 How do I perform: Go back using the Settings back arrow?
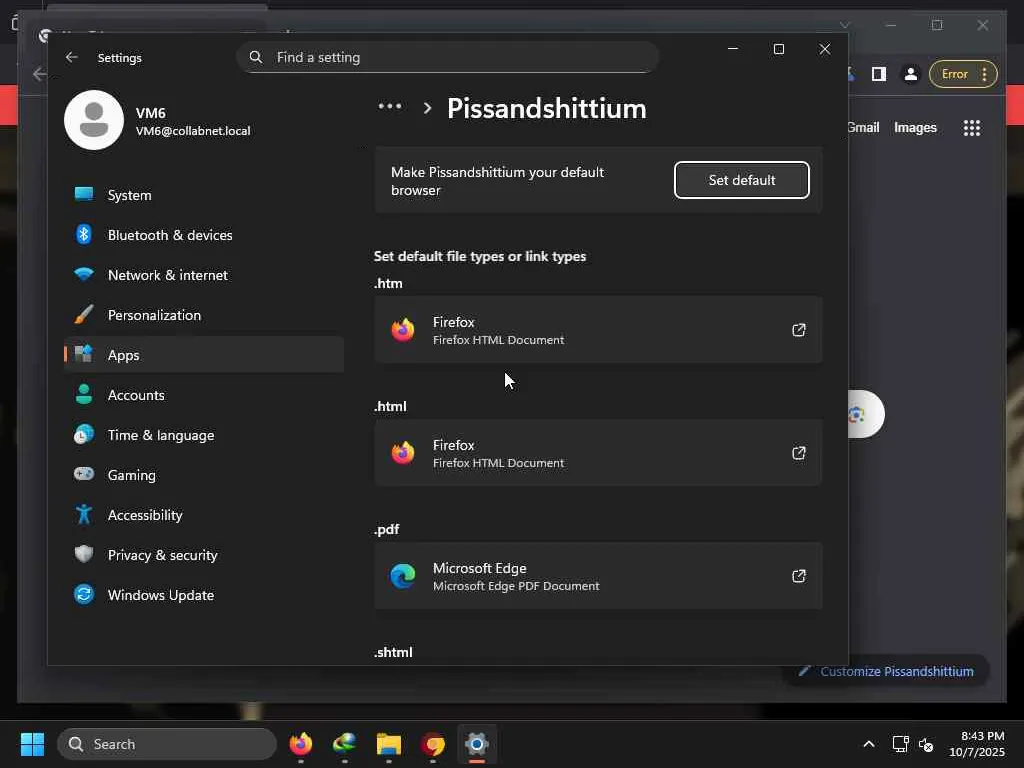point(72,57)
